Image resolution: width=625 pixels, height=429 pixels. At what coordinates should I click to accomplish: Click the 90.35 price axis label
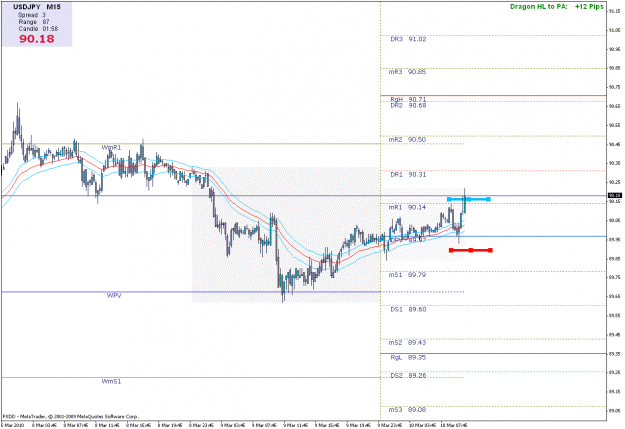click(614, 163)
